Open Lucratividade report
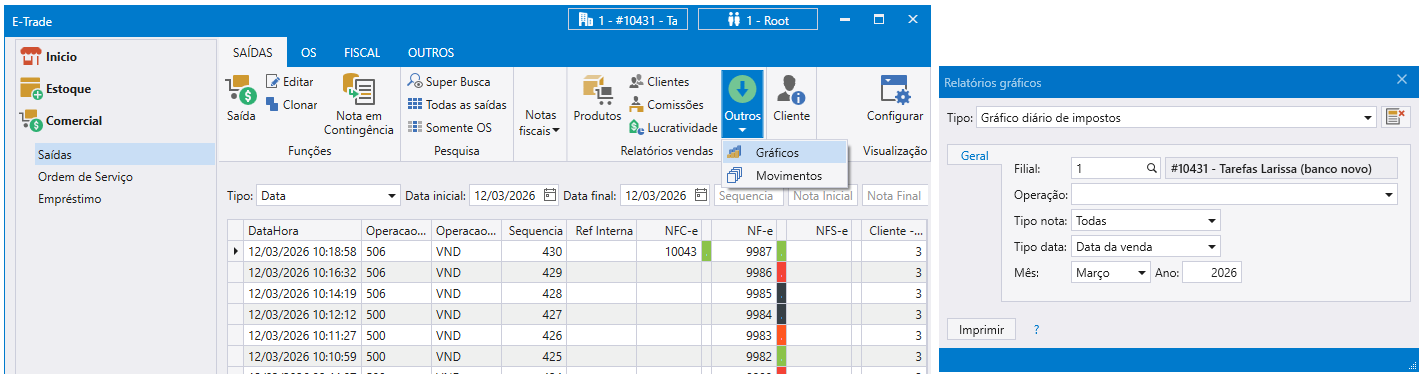 point(673,128)
